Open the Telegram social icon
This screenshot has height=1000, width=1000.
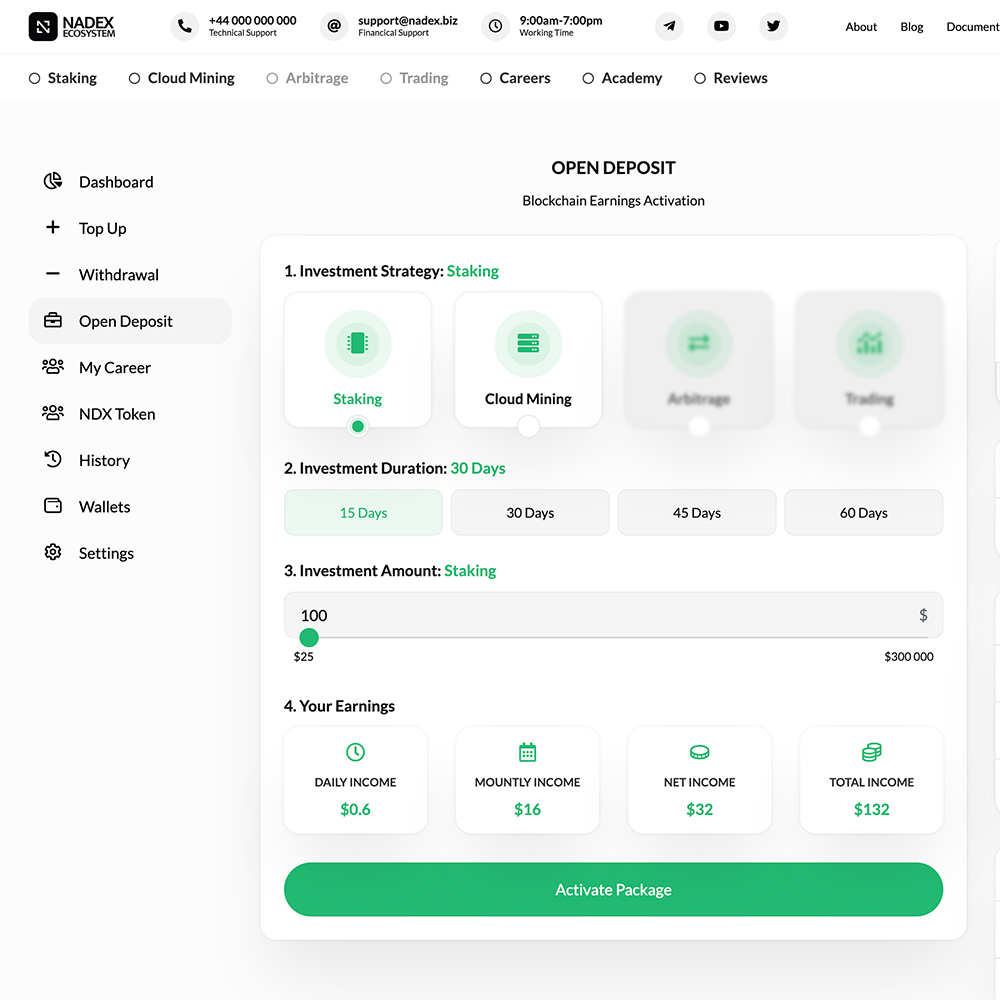point(669,26)
